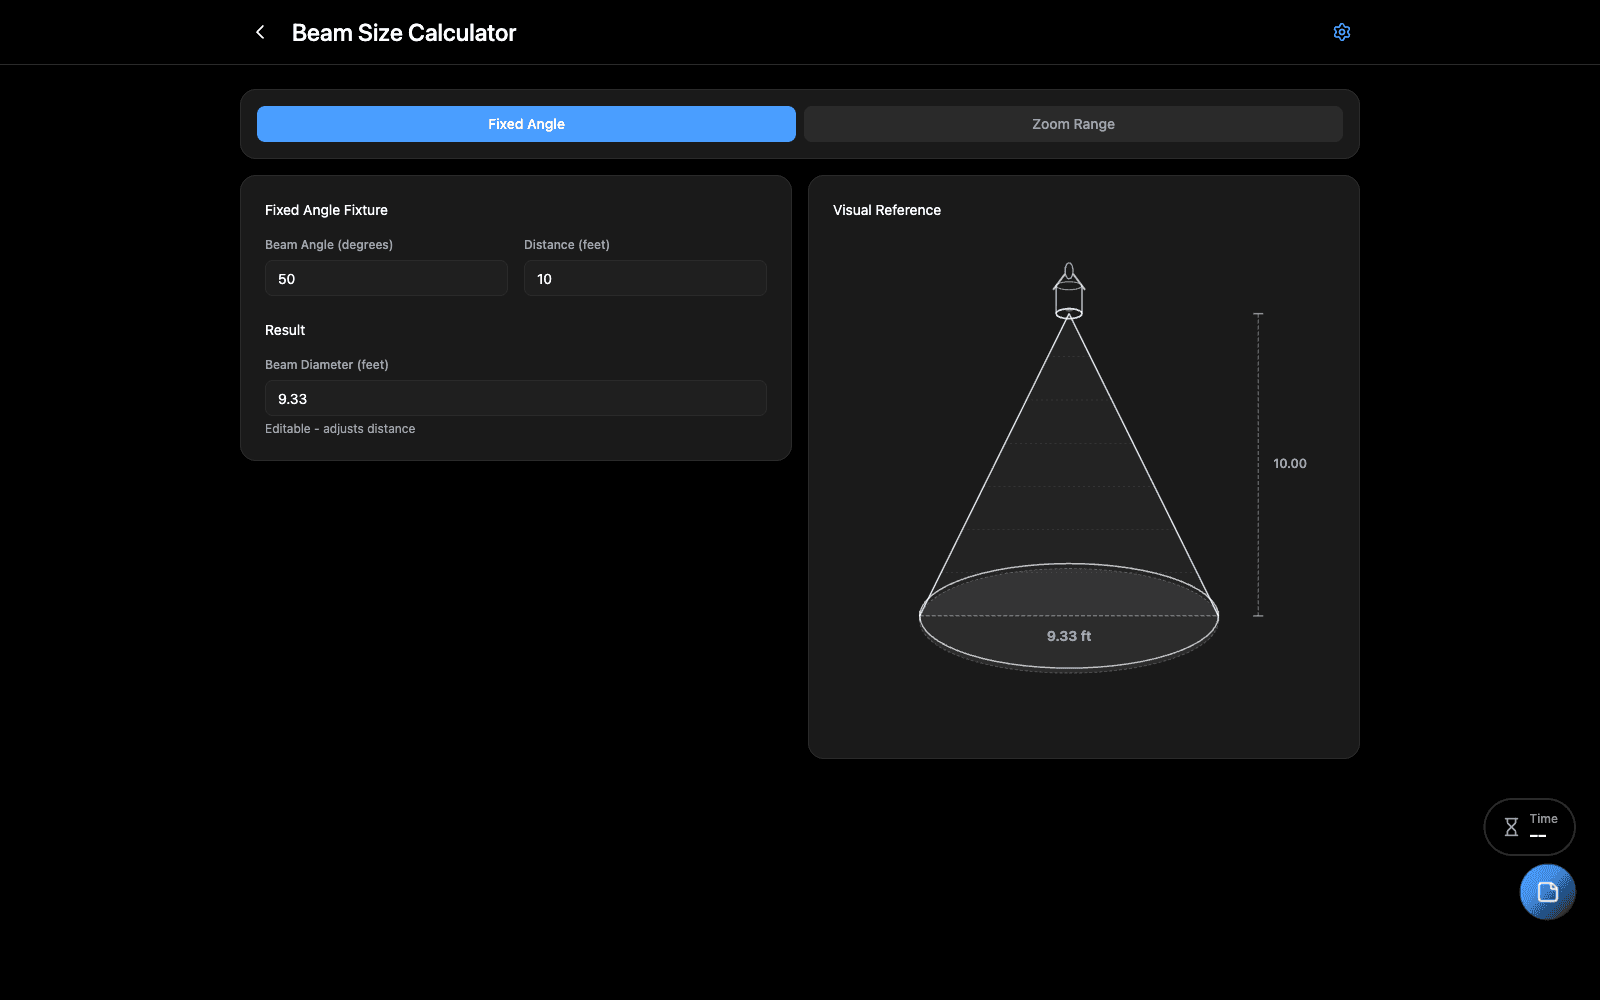This screenshot has width=1600, height=1000.
Task: Click the Result heading
Action: click(285, 330)
